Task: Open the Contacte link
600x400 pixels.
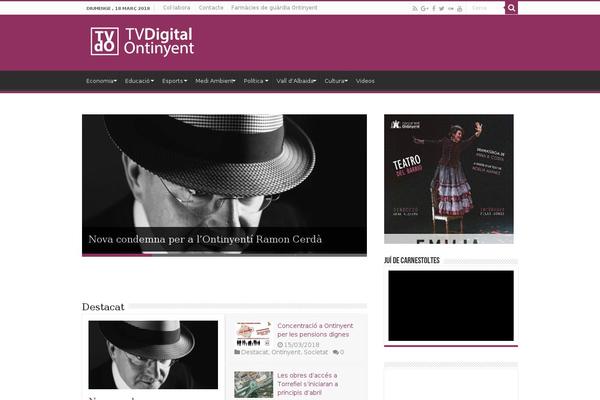Action: click(211, 8)
